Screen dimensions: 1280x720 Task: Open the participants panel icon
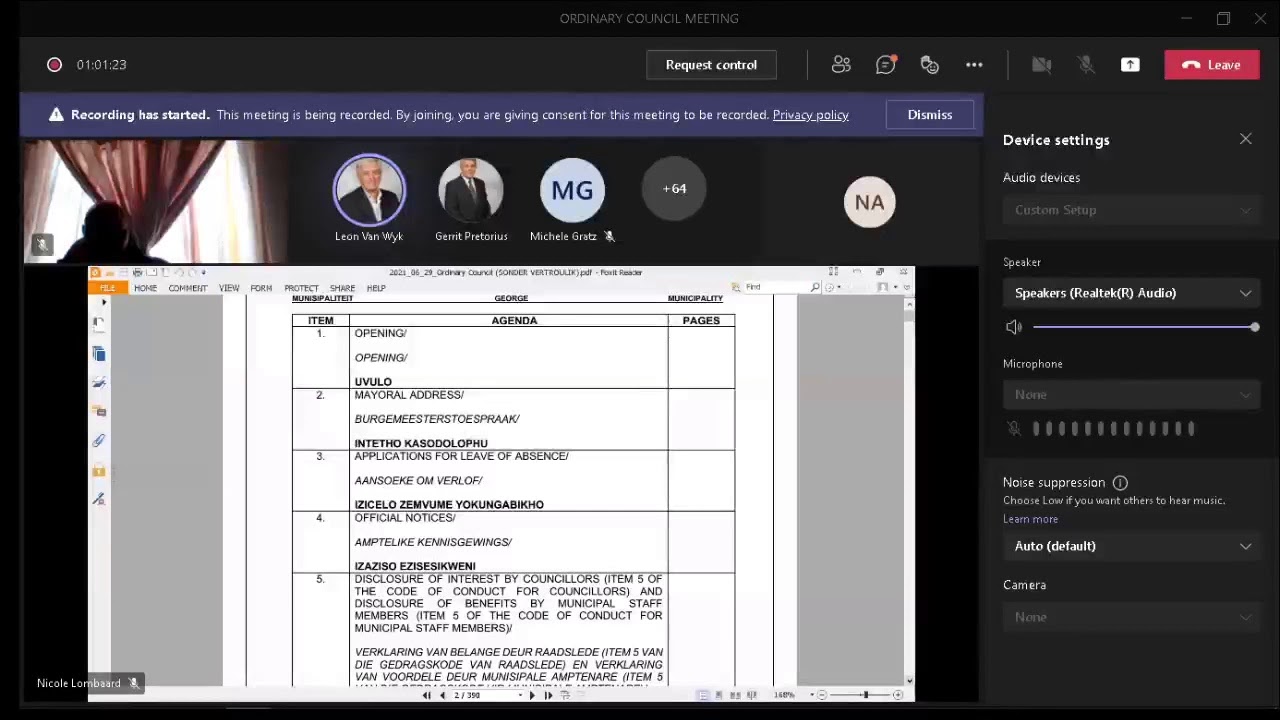click(x=841, y=65)
